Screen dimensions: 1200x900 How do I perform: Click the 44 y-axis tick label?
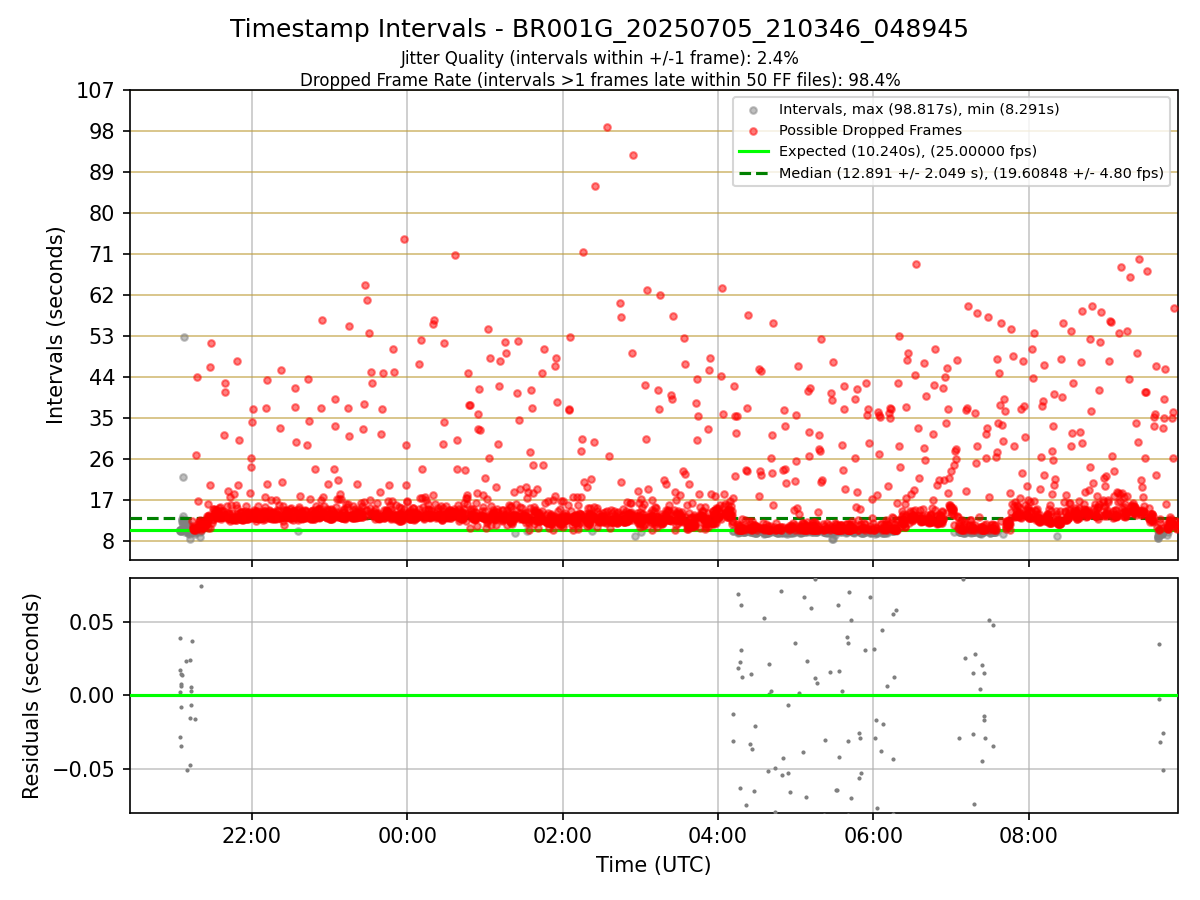104,377
